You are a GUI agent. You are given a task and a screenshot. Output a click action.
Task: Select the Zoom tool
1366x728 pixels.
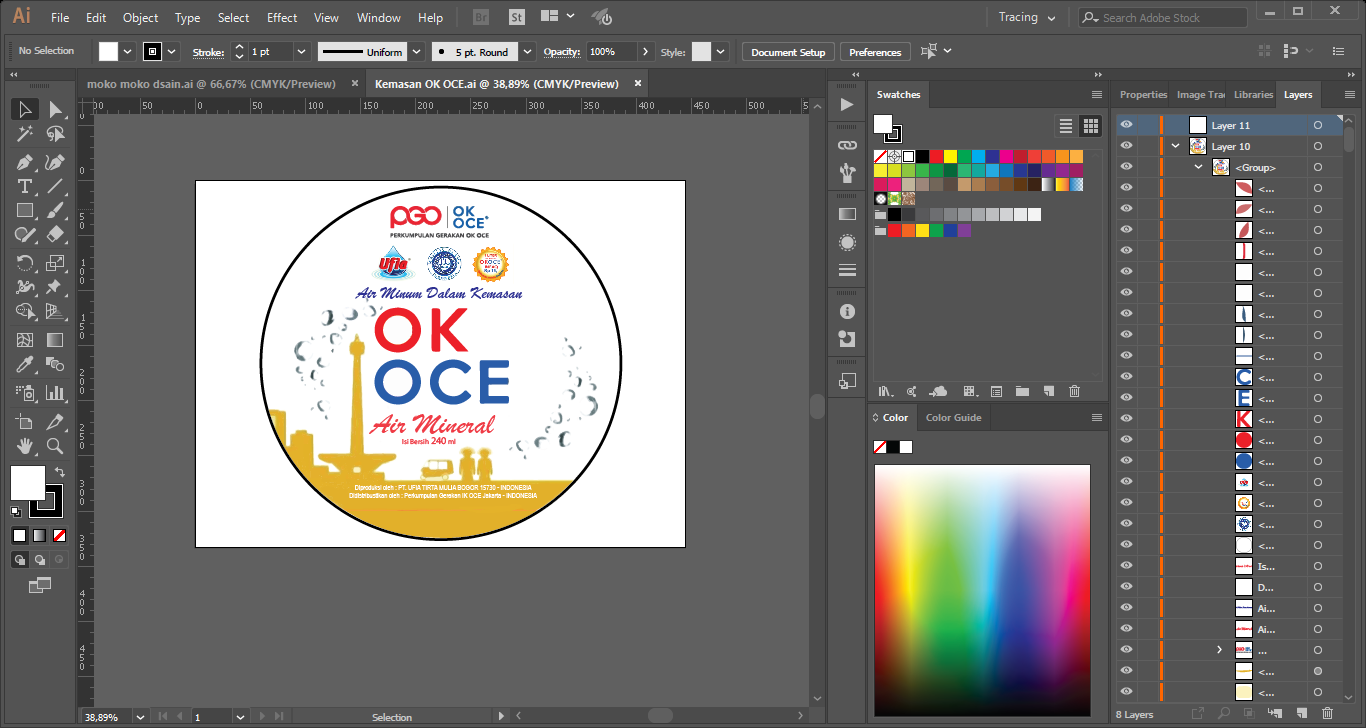55,446
